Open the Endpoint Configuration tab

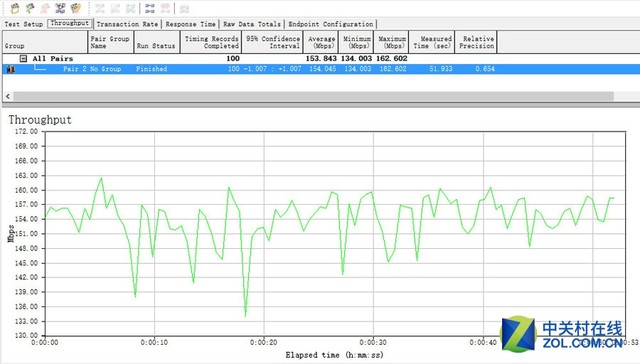coord(331,24)
